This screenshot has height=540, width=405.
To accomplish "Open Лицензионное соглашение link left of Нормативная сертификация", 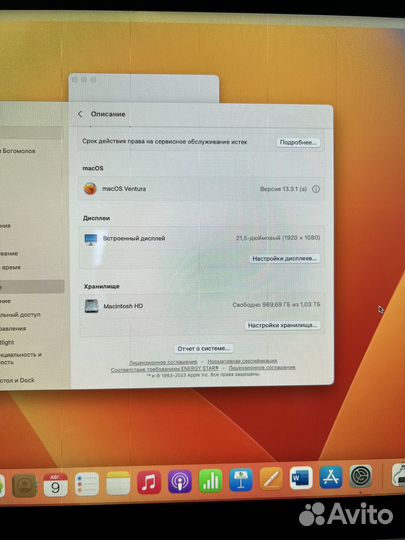I will 163,362.
